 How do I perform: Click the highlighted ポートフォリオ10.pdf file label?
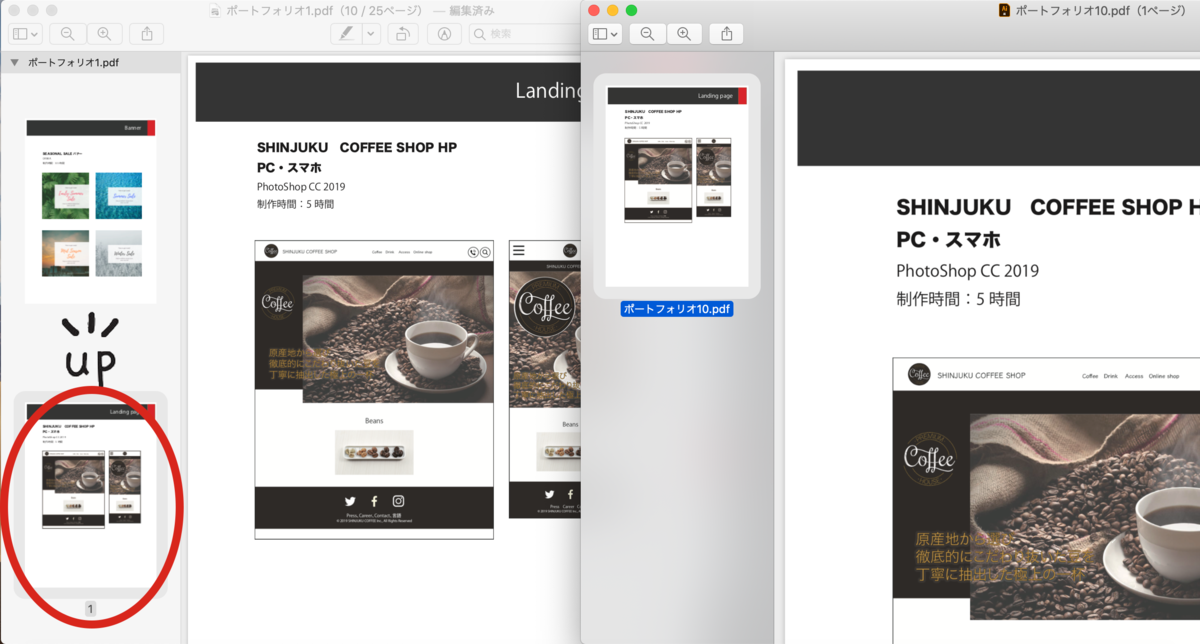[677, 309]
